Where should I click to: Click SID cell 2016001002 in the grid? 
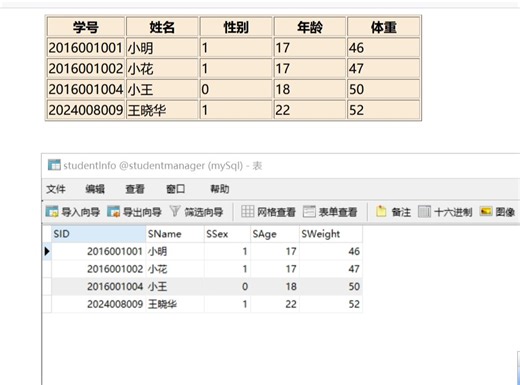coord(99,269)
